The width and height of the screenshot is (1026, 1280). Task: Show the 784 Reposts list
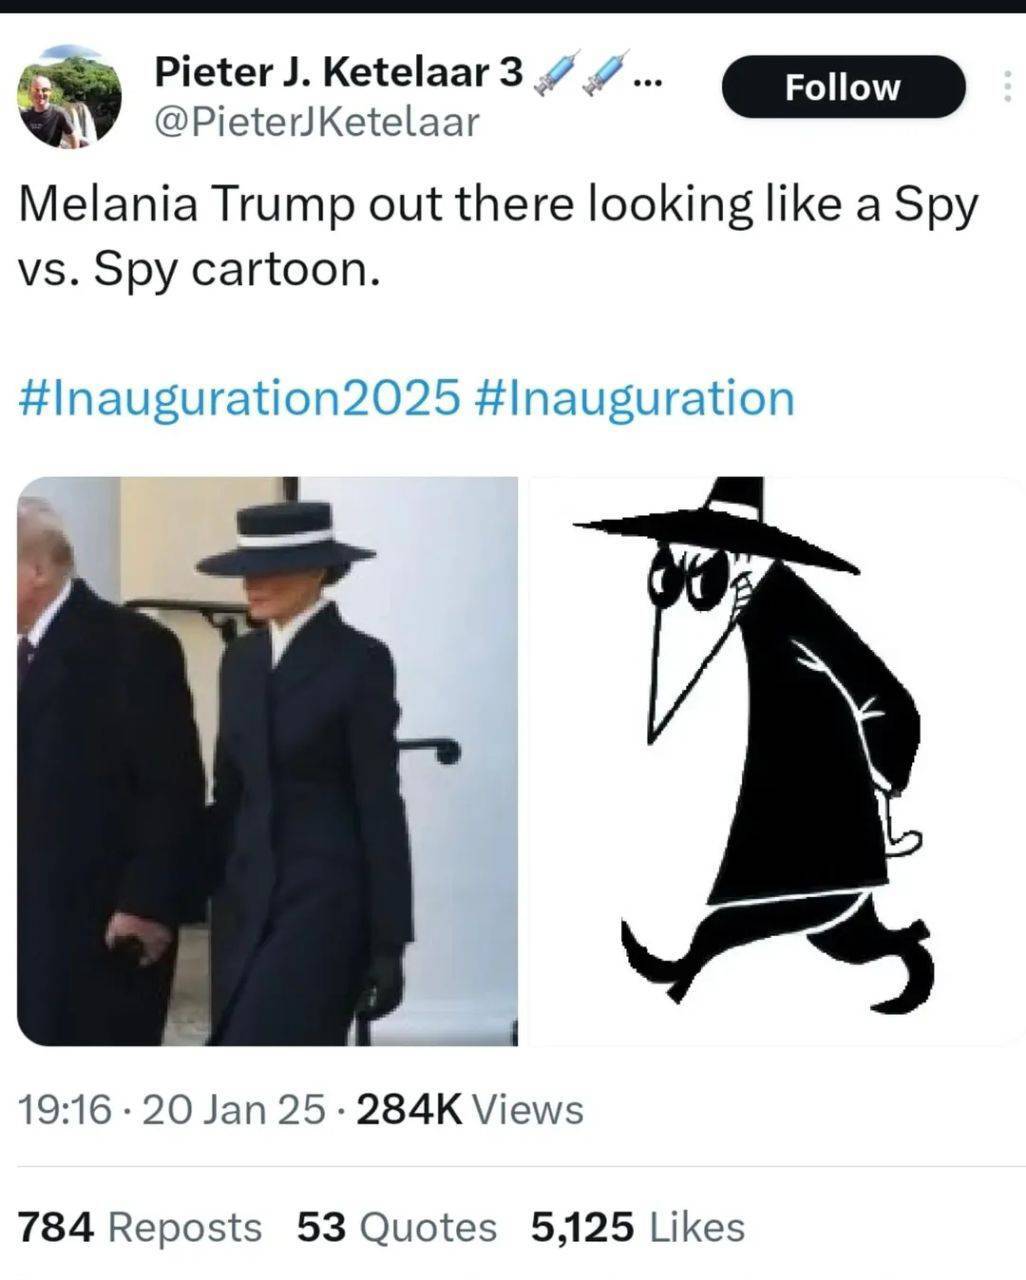(x=139, y=1227)
